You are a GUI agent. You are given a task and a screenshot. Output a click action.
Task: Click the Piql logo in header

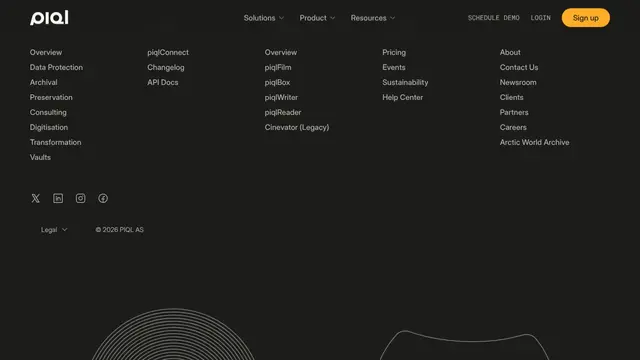(49, 18)
